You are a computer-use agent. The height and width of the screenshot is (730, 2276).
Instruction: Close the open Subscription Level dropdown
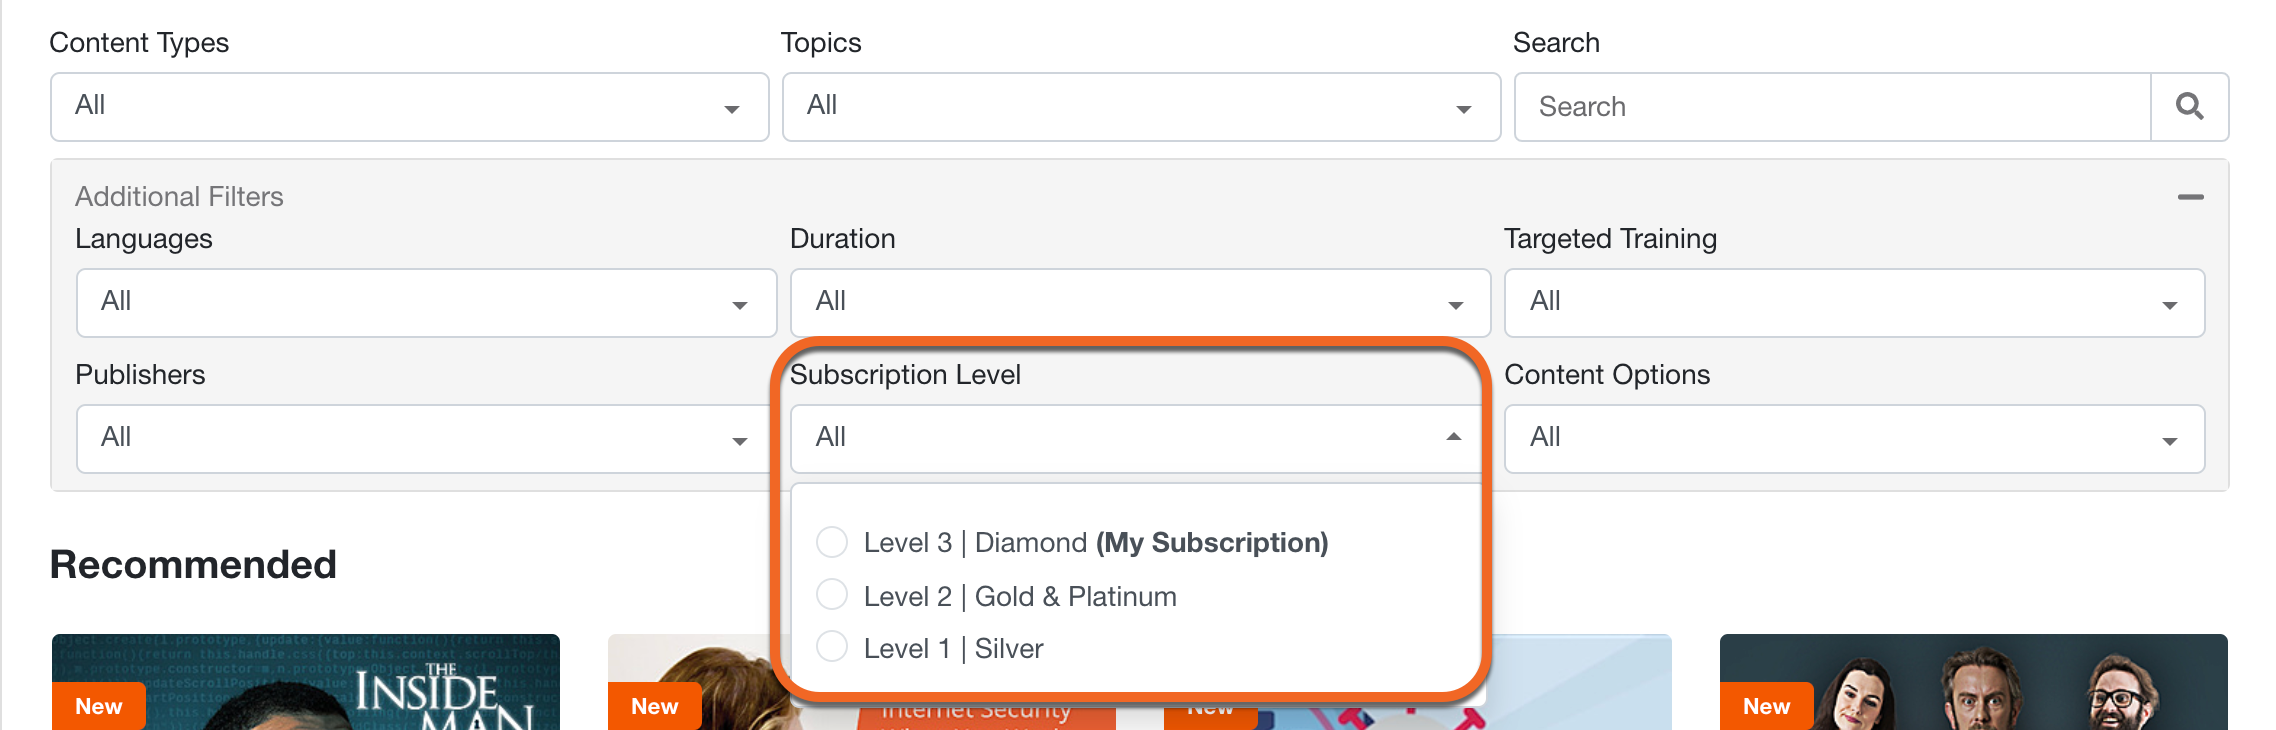[1136, 439]
